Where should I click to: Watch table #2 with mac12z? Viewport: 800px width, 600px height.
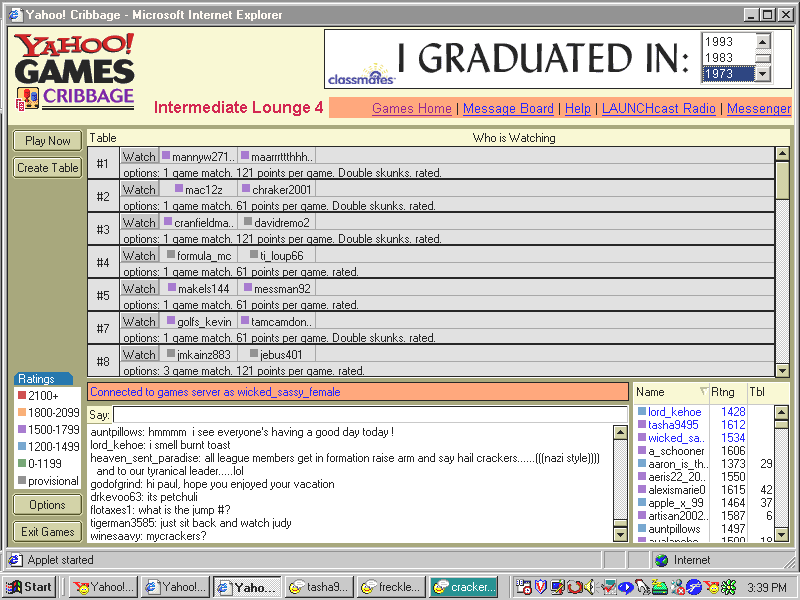click(x=139, y=189)
